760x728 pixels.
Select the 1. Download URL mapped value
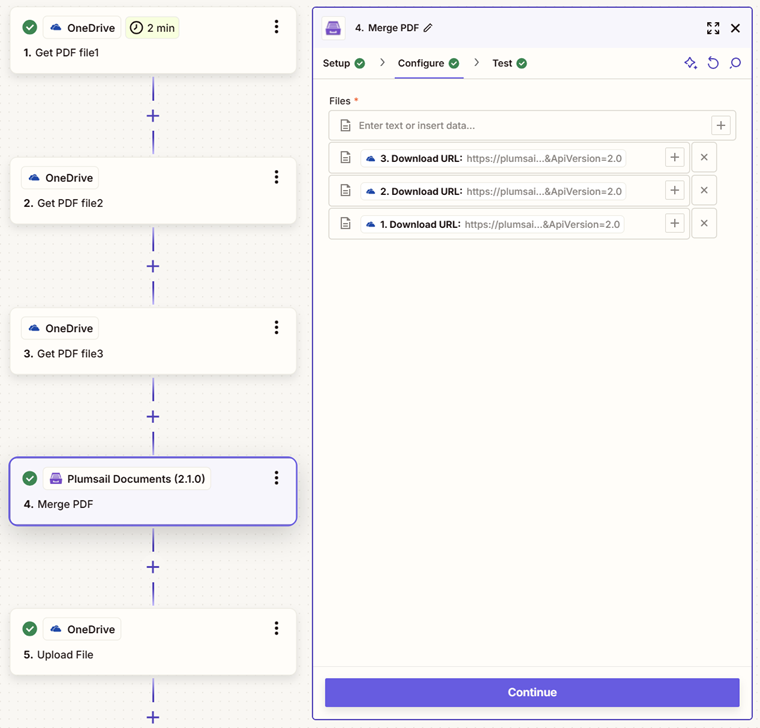[x=492, y=224]
